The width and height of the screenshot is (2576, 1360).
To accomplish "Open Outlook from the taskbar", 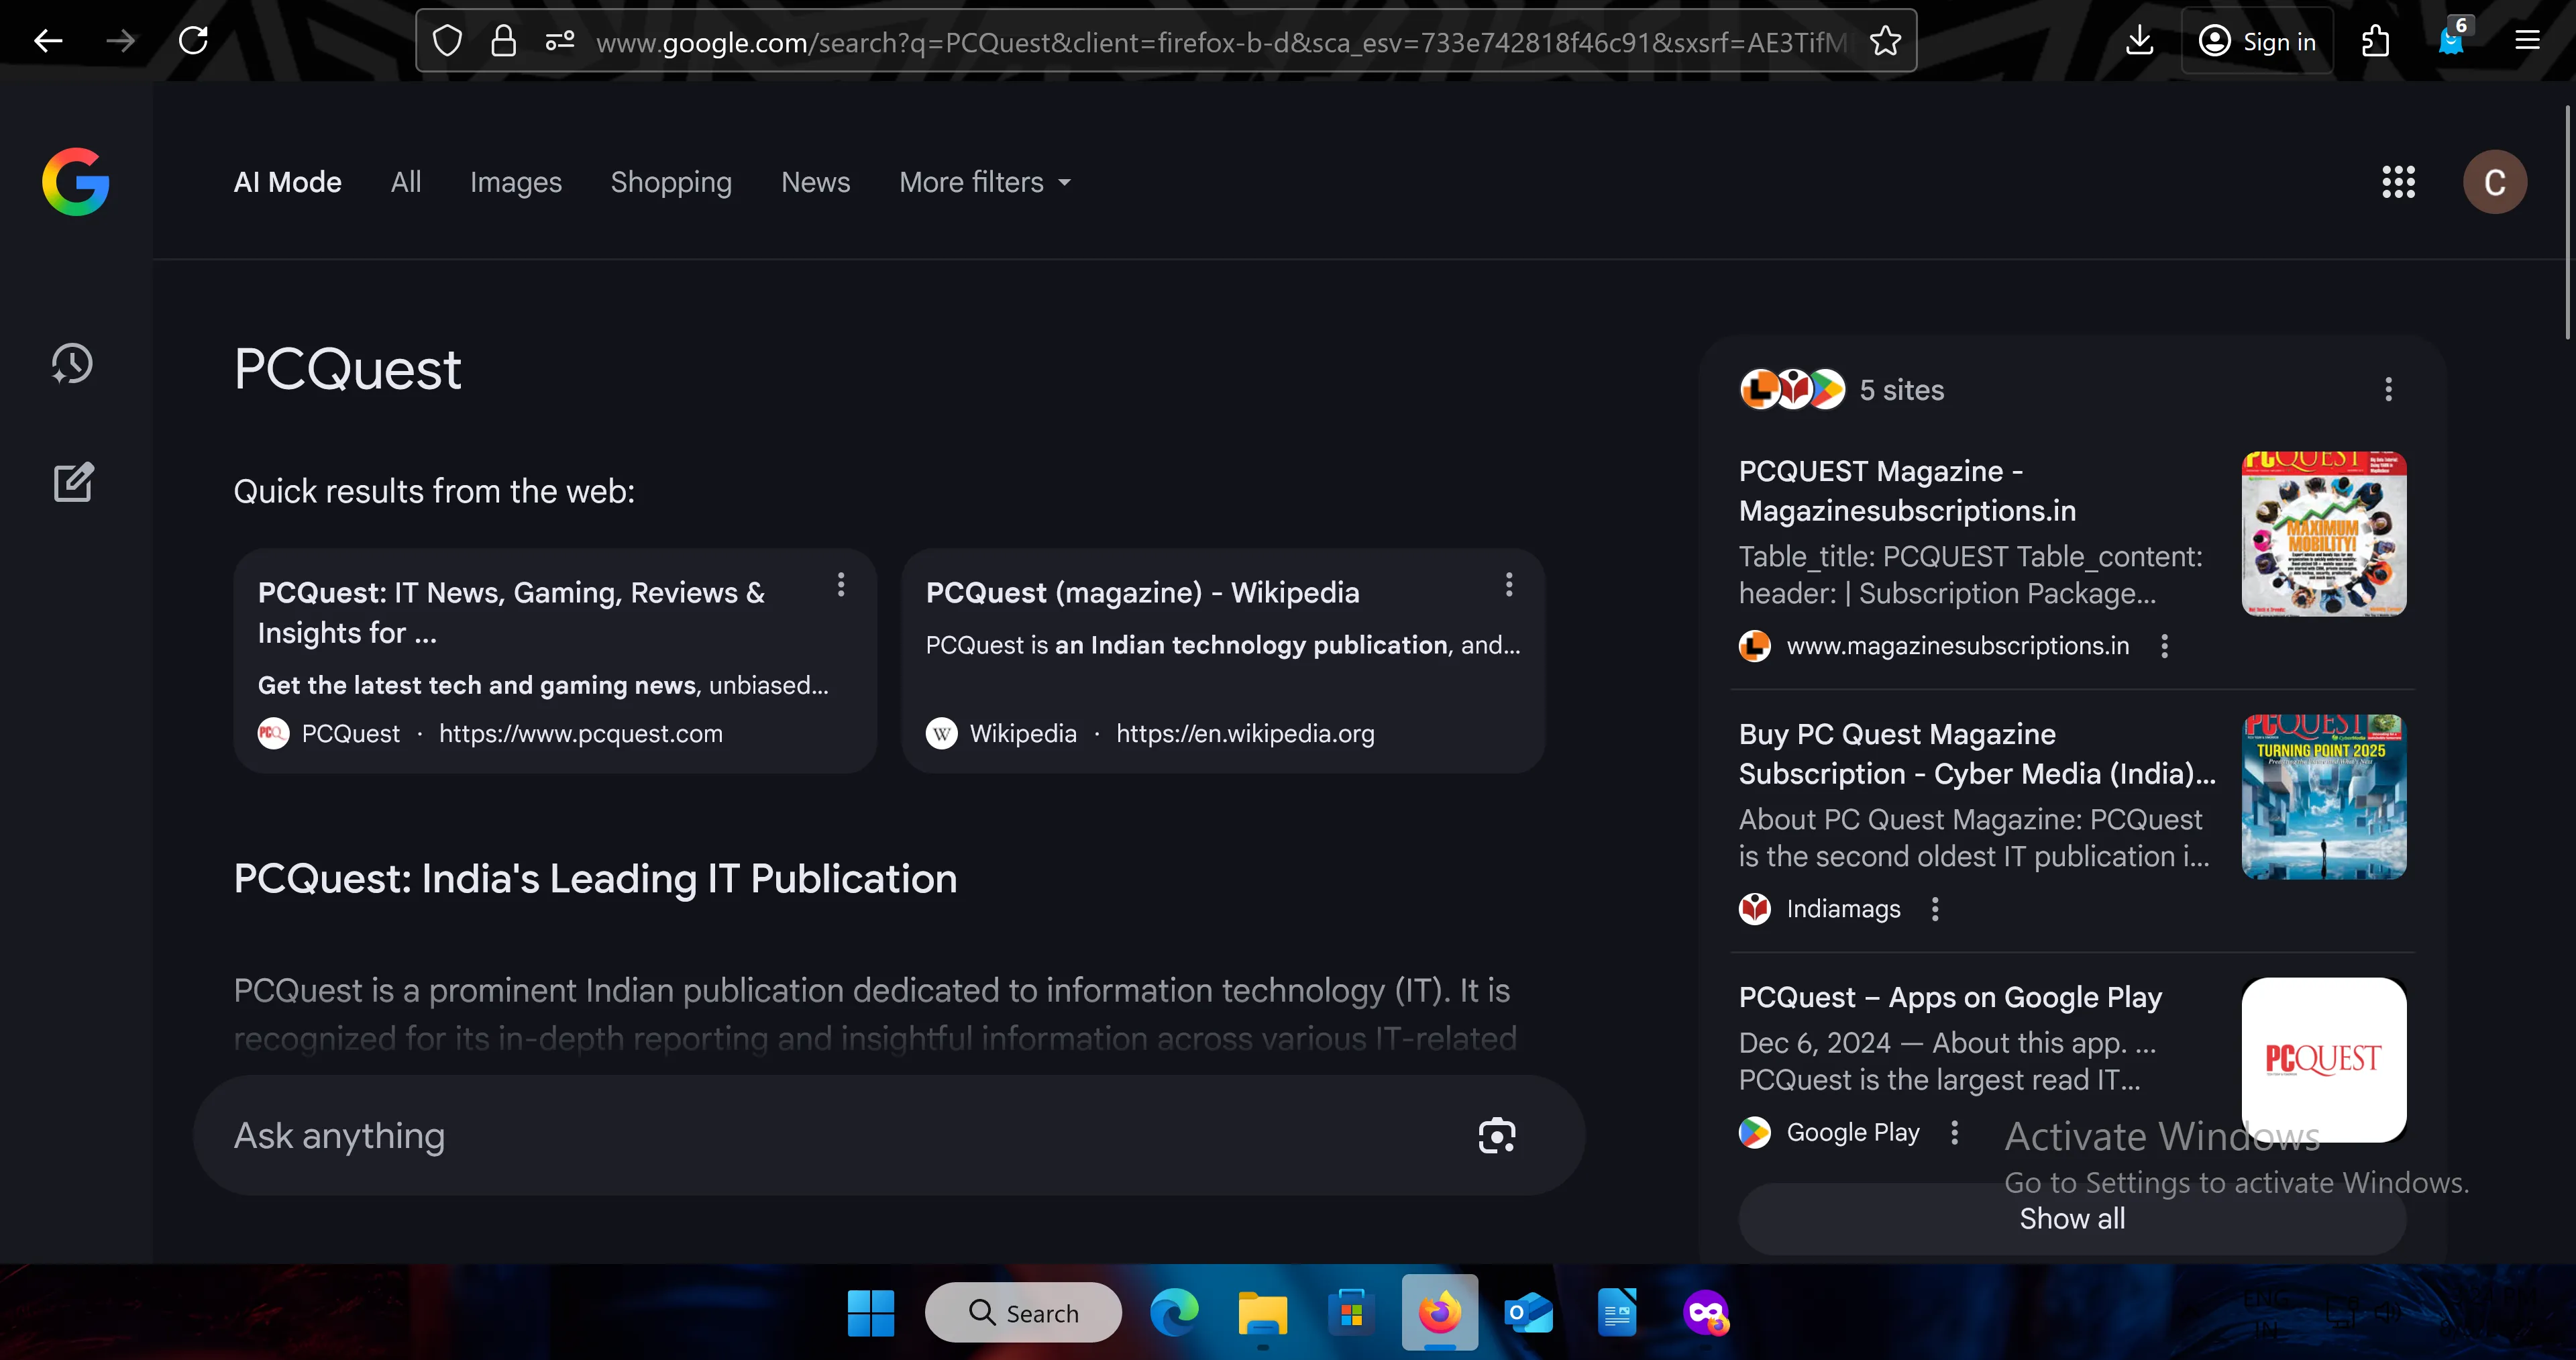I will [1528, 1313].
